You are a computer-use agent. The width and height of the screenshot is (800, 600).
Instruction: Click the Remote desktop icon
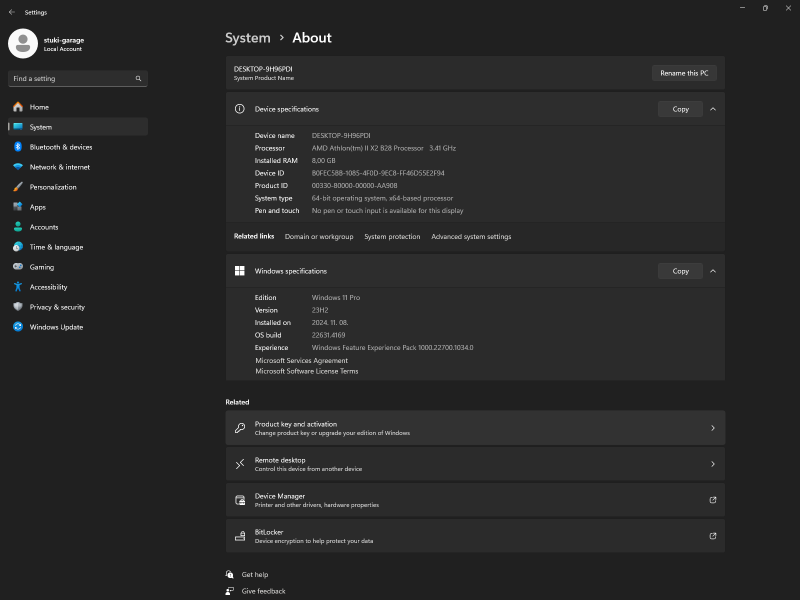(240, 464)
